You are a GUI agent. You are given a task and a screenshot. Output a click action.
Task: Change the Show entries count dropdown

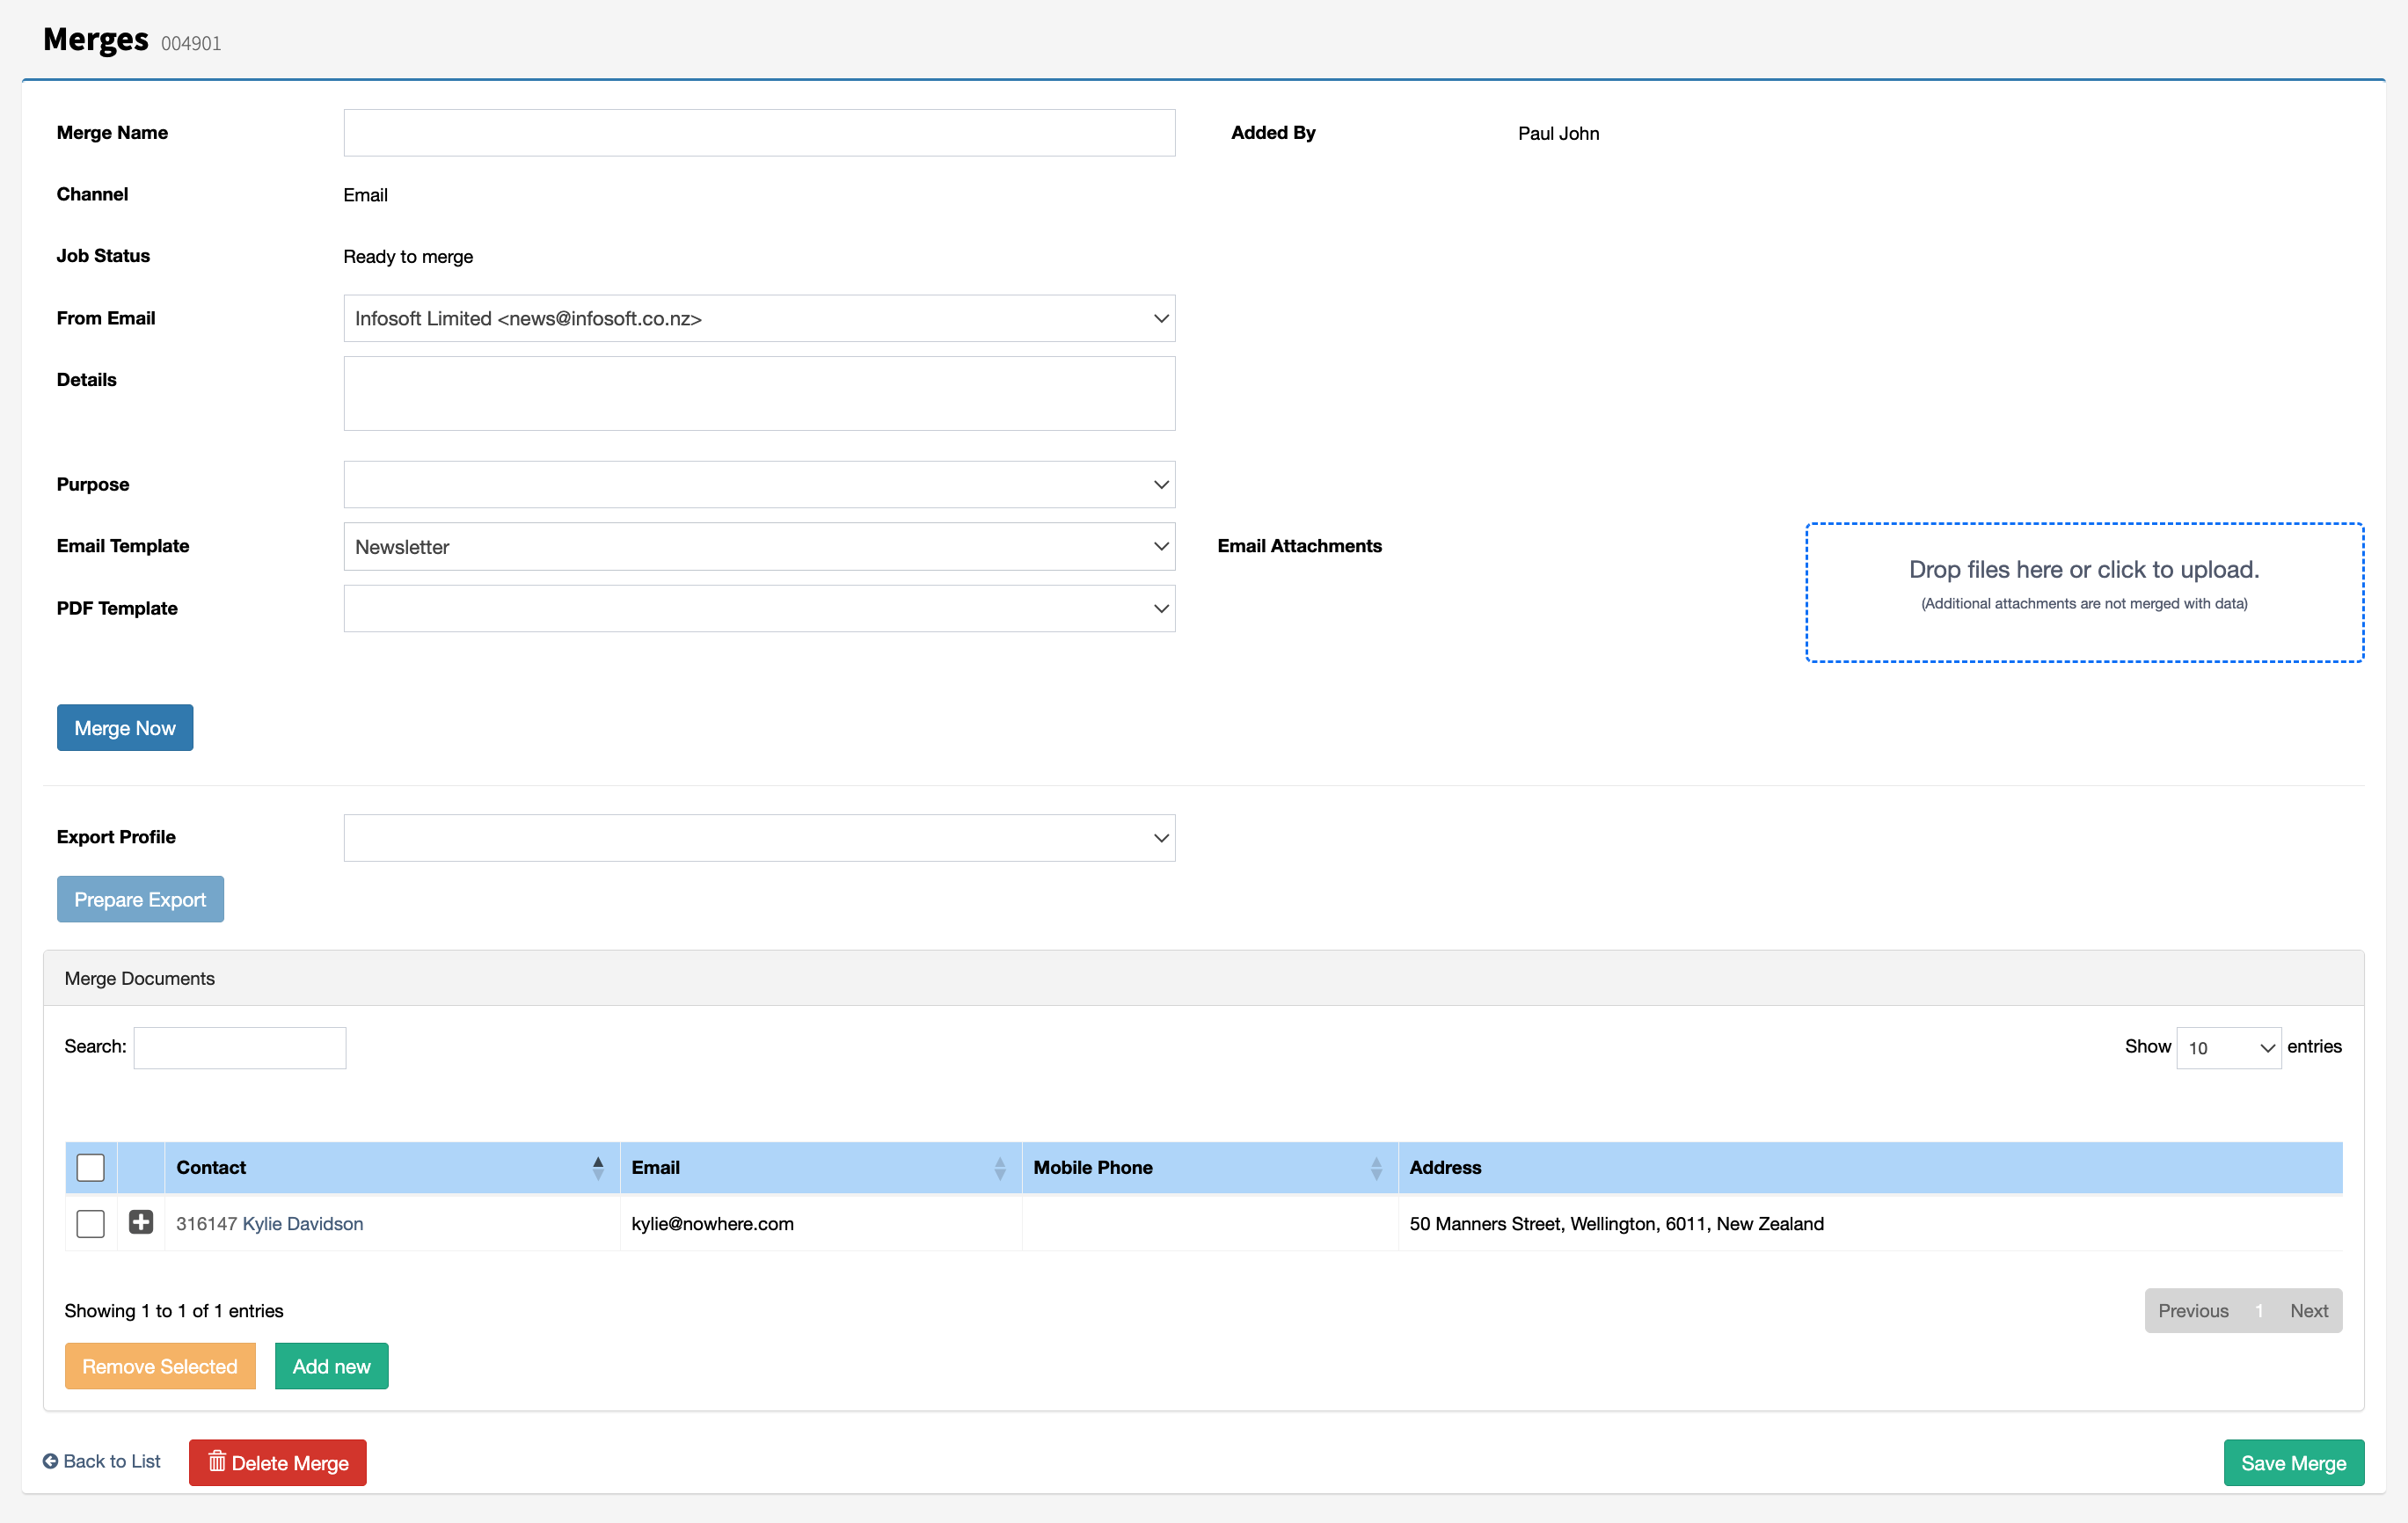[x=2228, y=1047]
